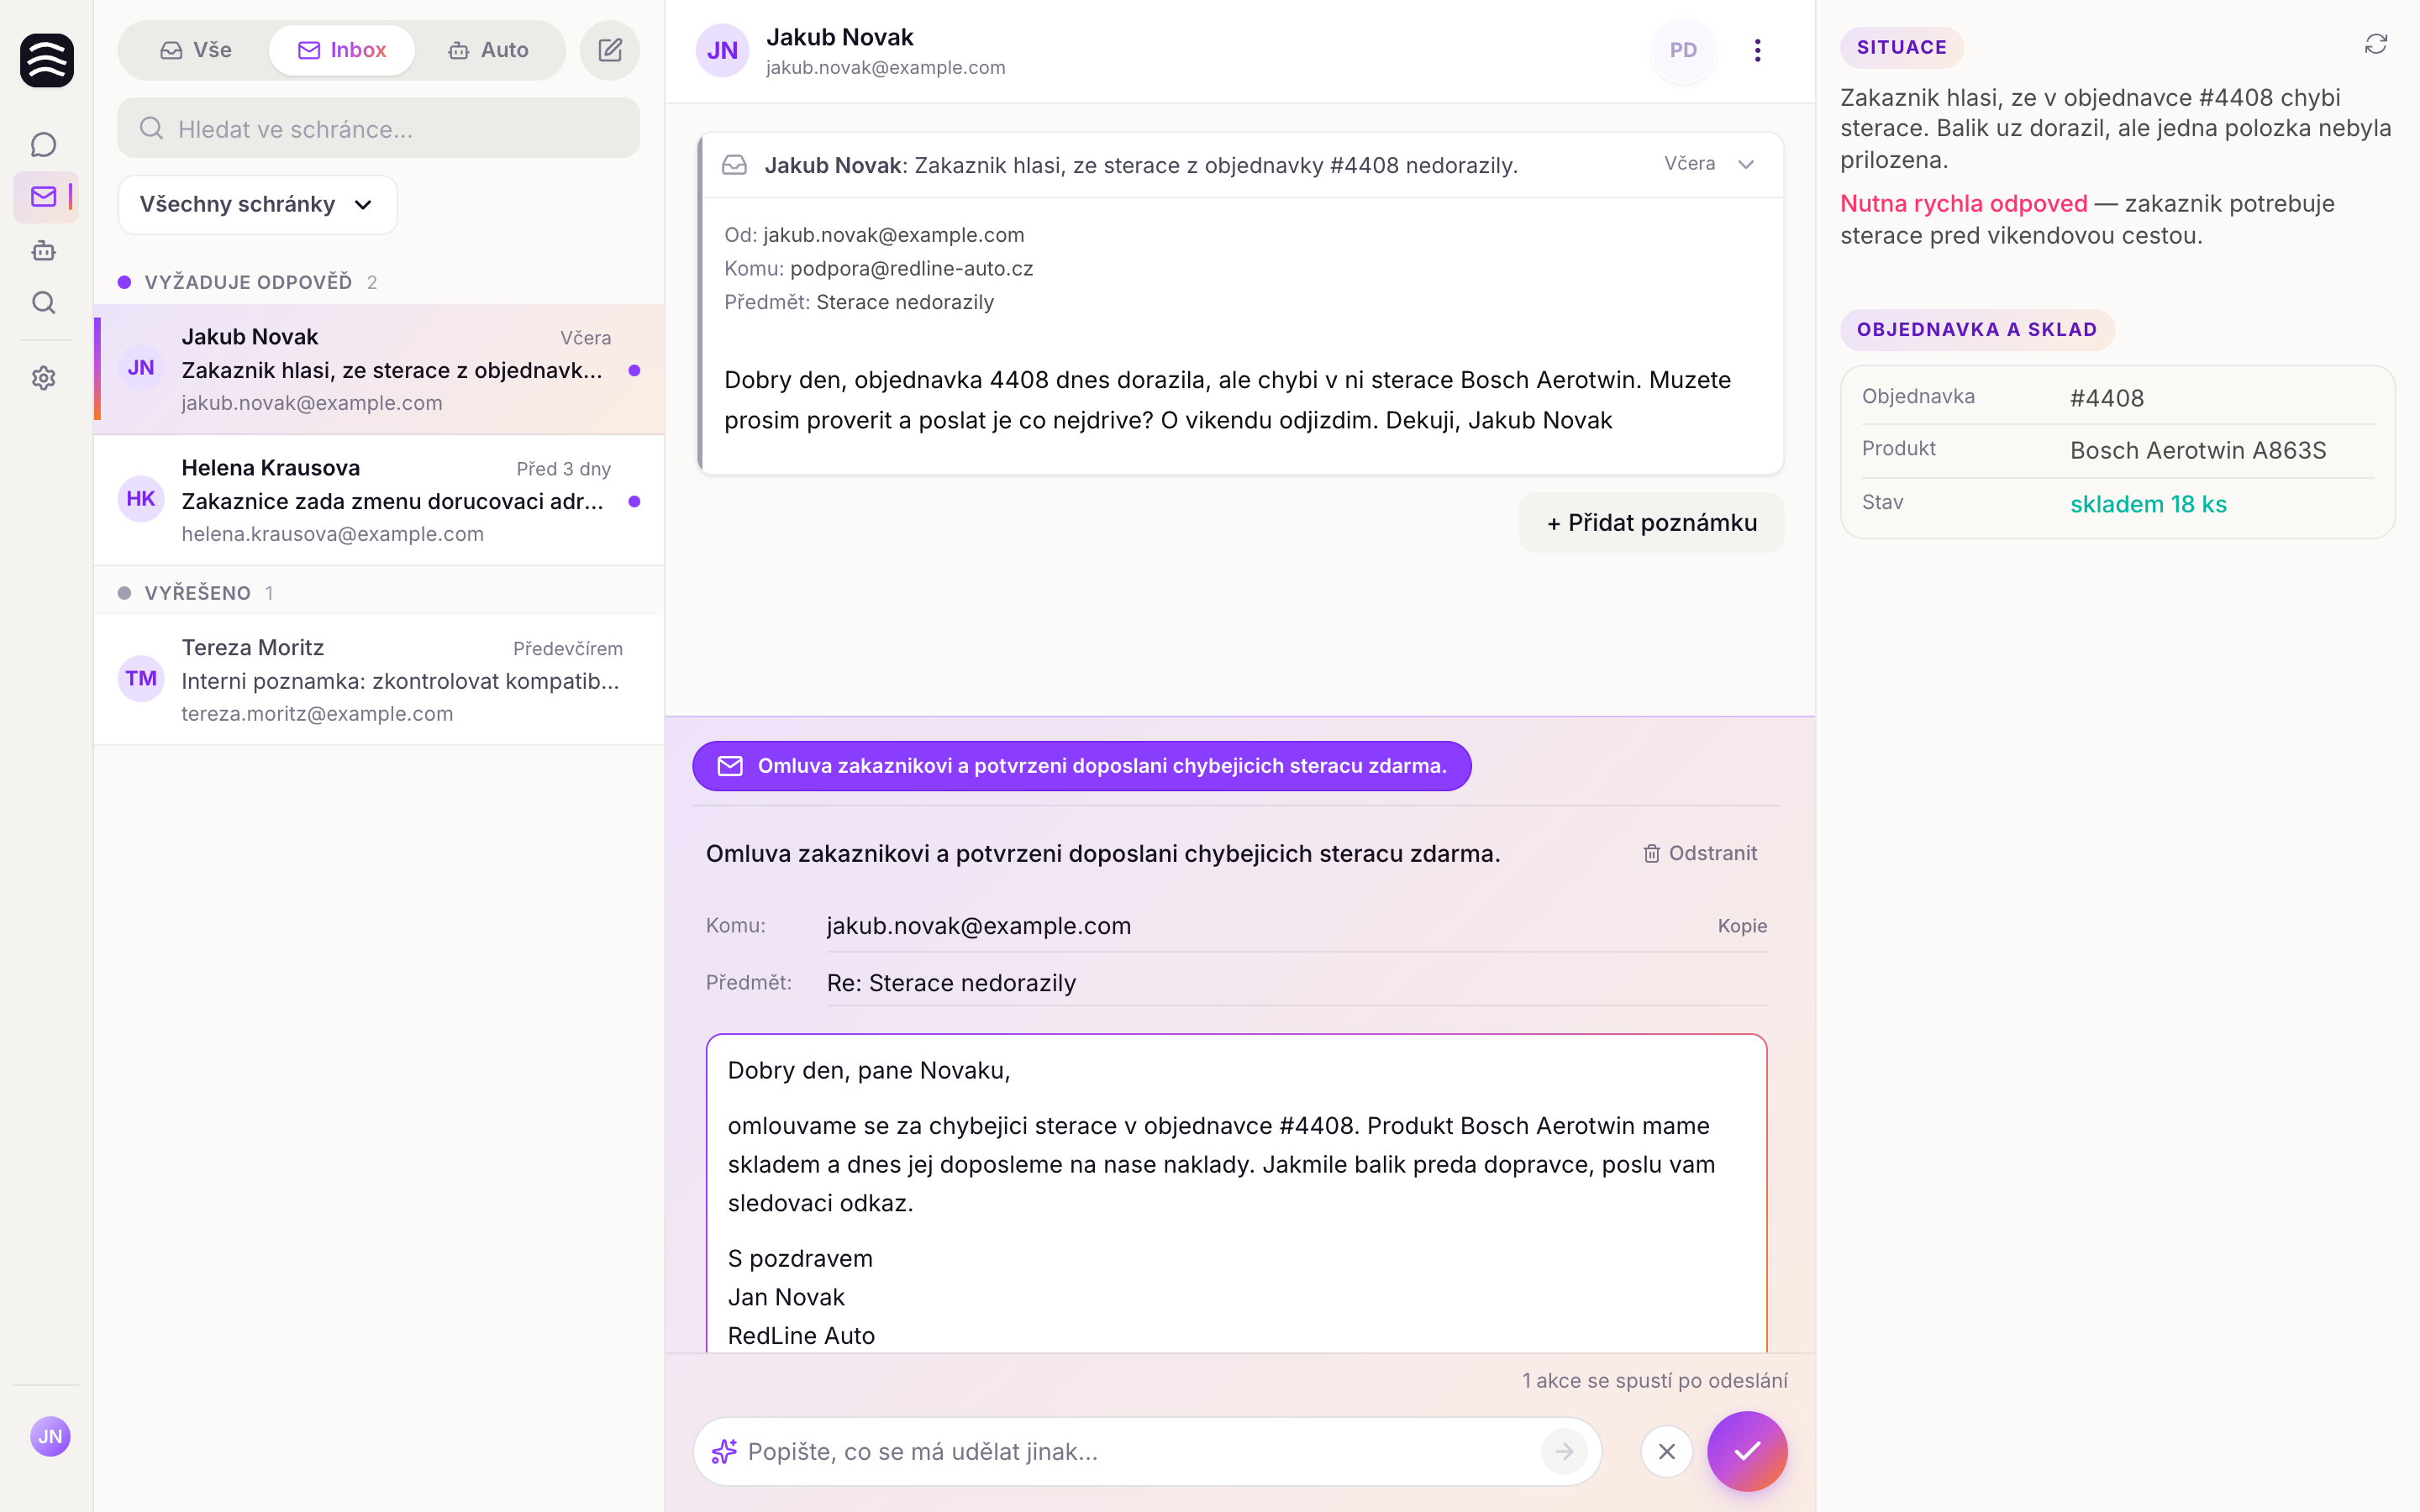Open the bot automation sidebar icon
This screenshot has width=2420, height=1512.
(x=43, y=250)
